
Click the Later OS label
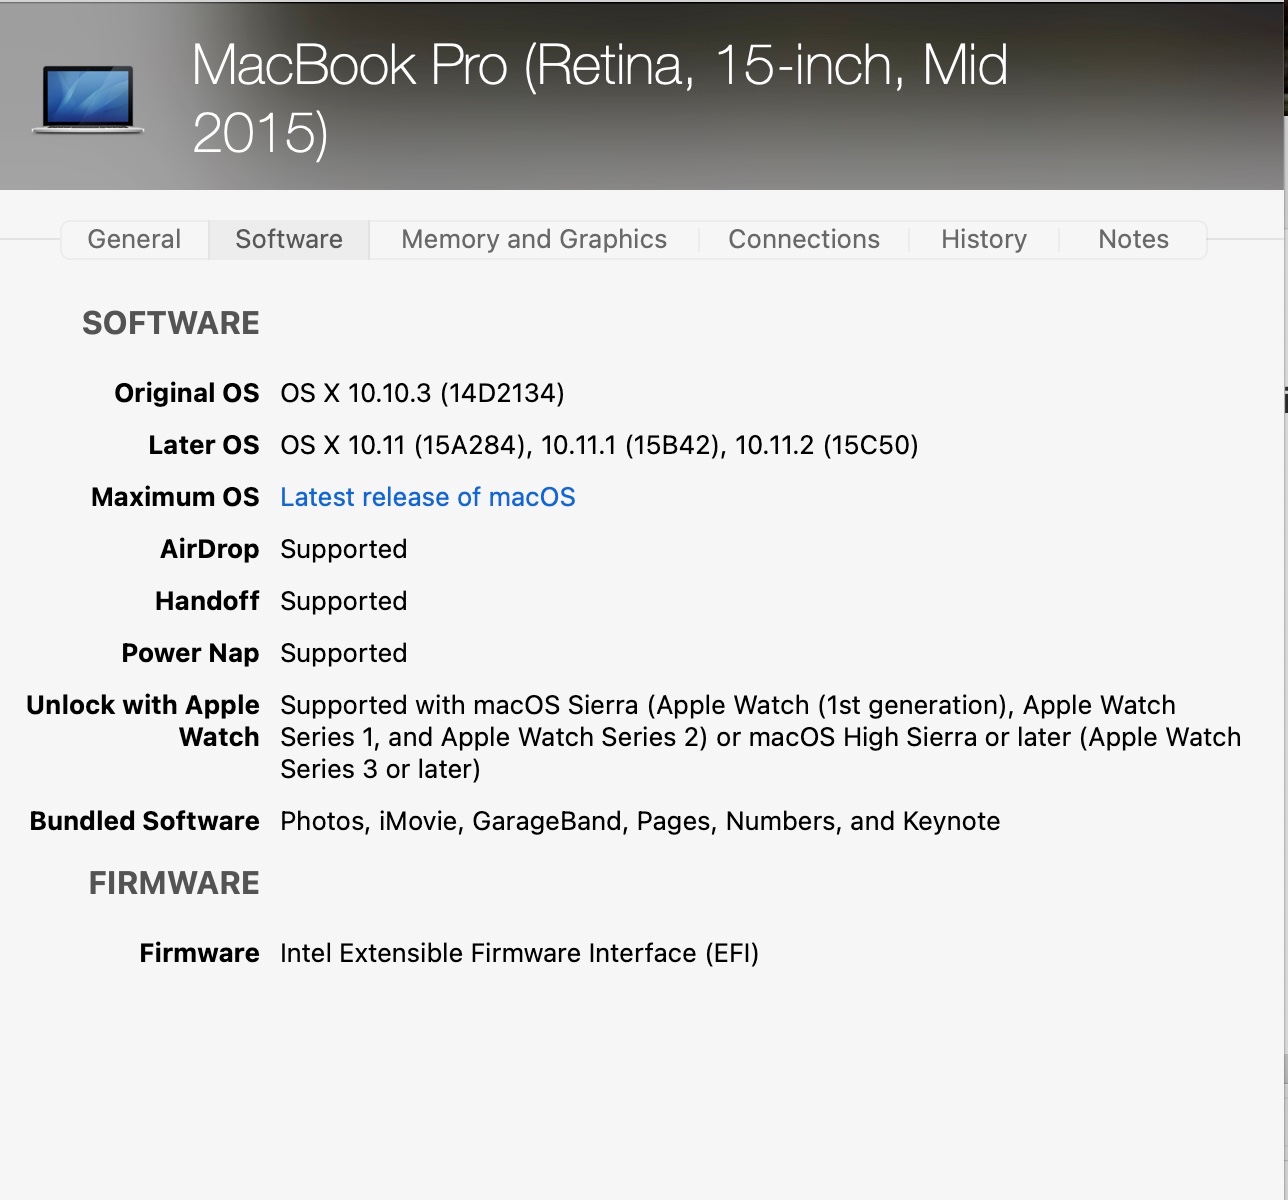coord(204,445)
